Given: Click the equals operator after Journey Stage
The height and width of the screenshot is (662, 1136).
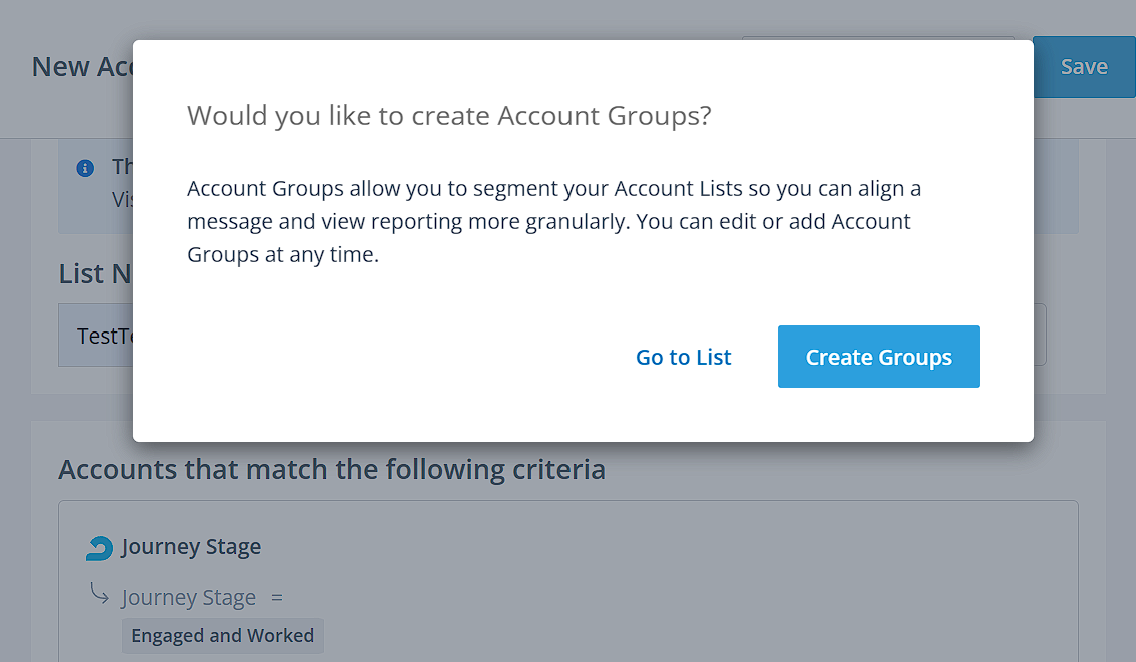Looking at the screenshot, I should pyautogui.click(x=277, y=598).
